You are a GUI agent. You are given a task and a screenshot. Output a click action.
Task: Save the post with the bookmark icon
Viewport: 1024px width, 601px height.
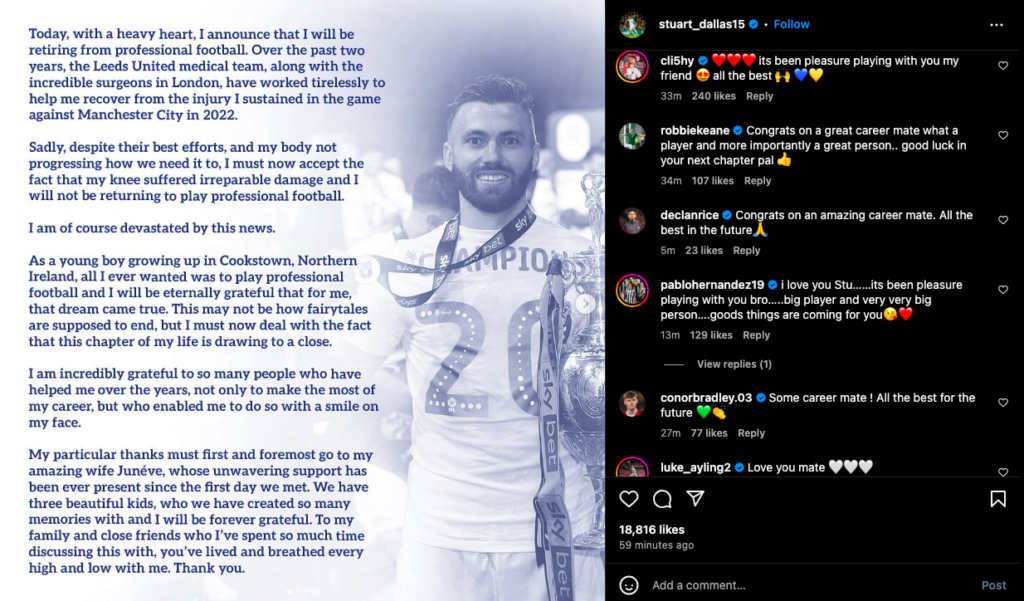[998, 499]
